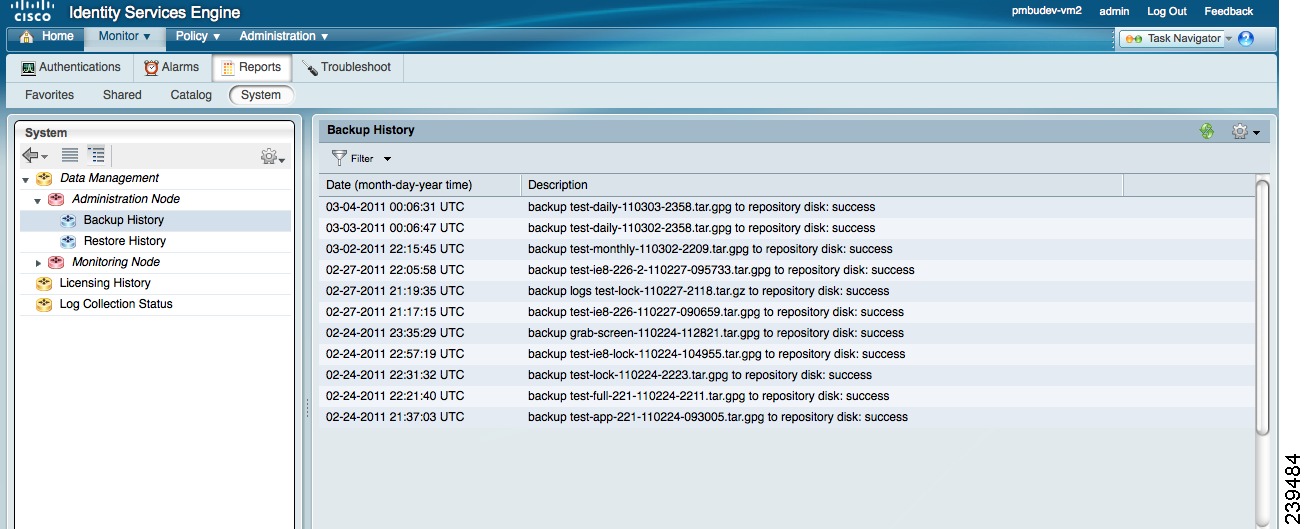The width and height of the screenshot is (1305, 529).
Task: Open the Administration menu
Action: 283,37
